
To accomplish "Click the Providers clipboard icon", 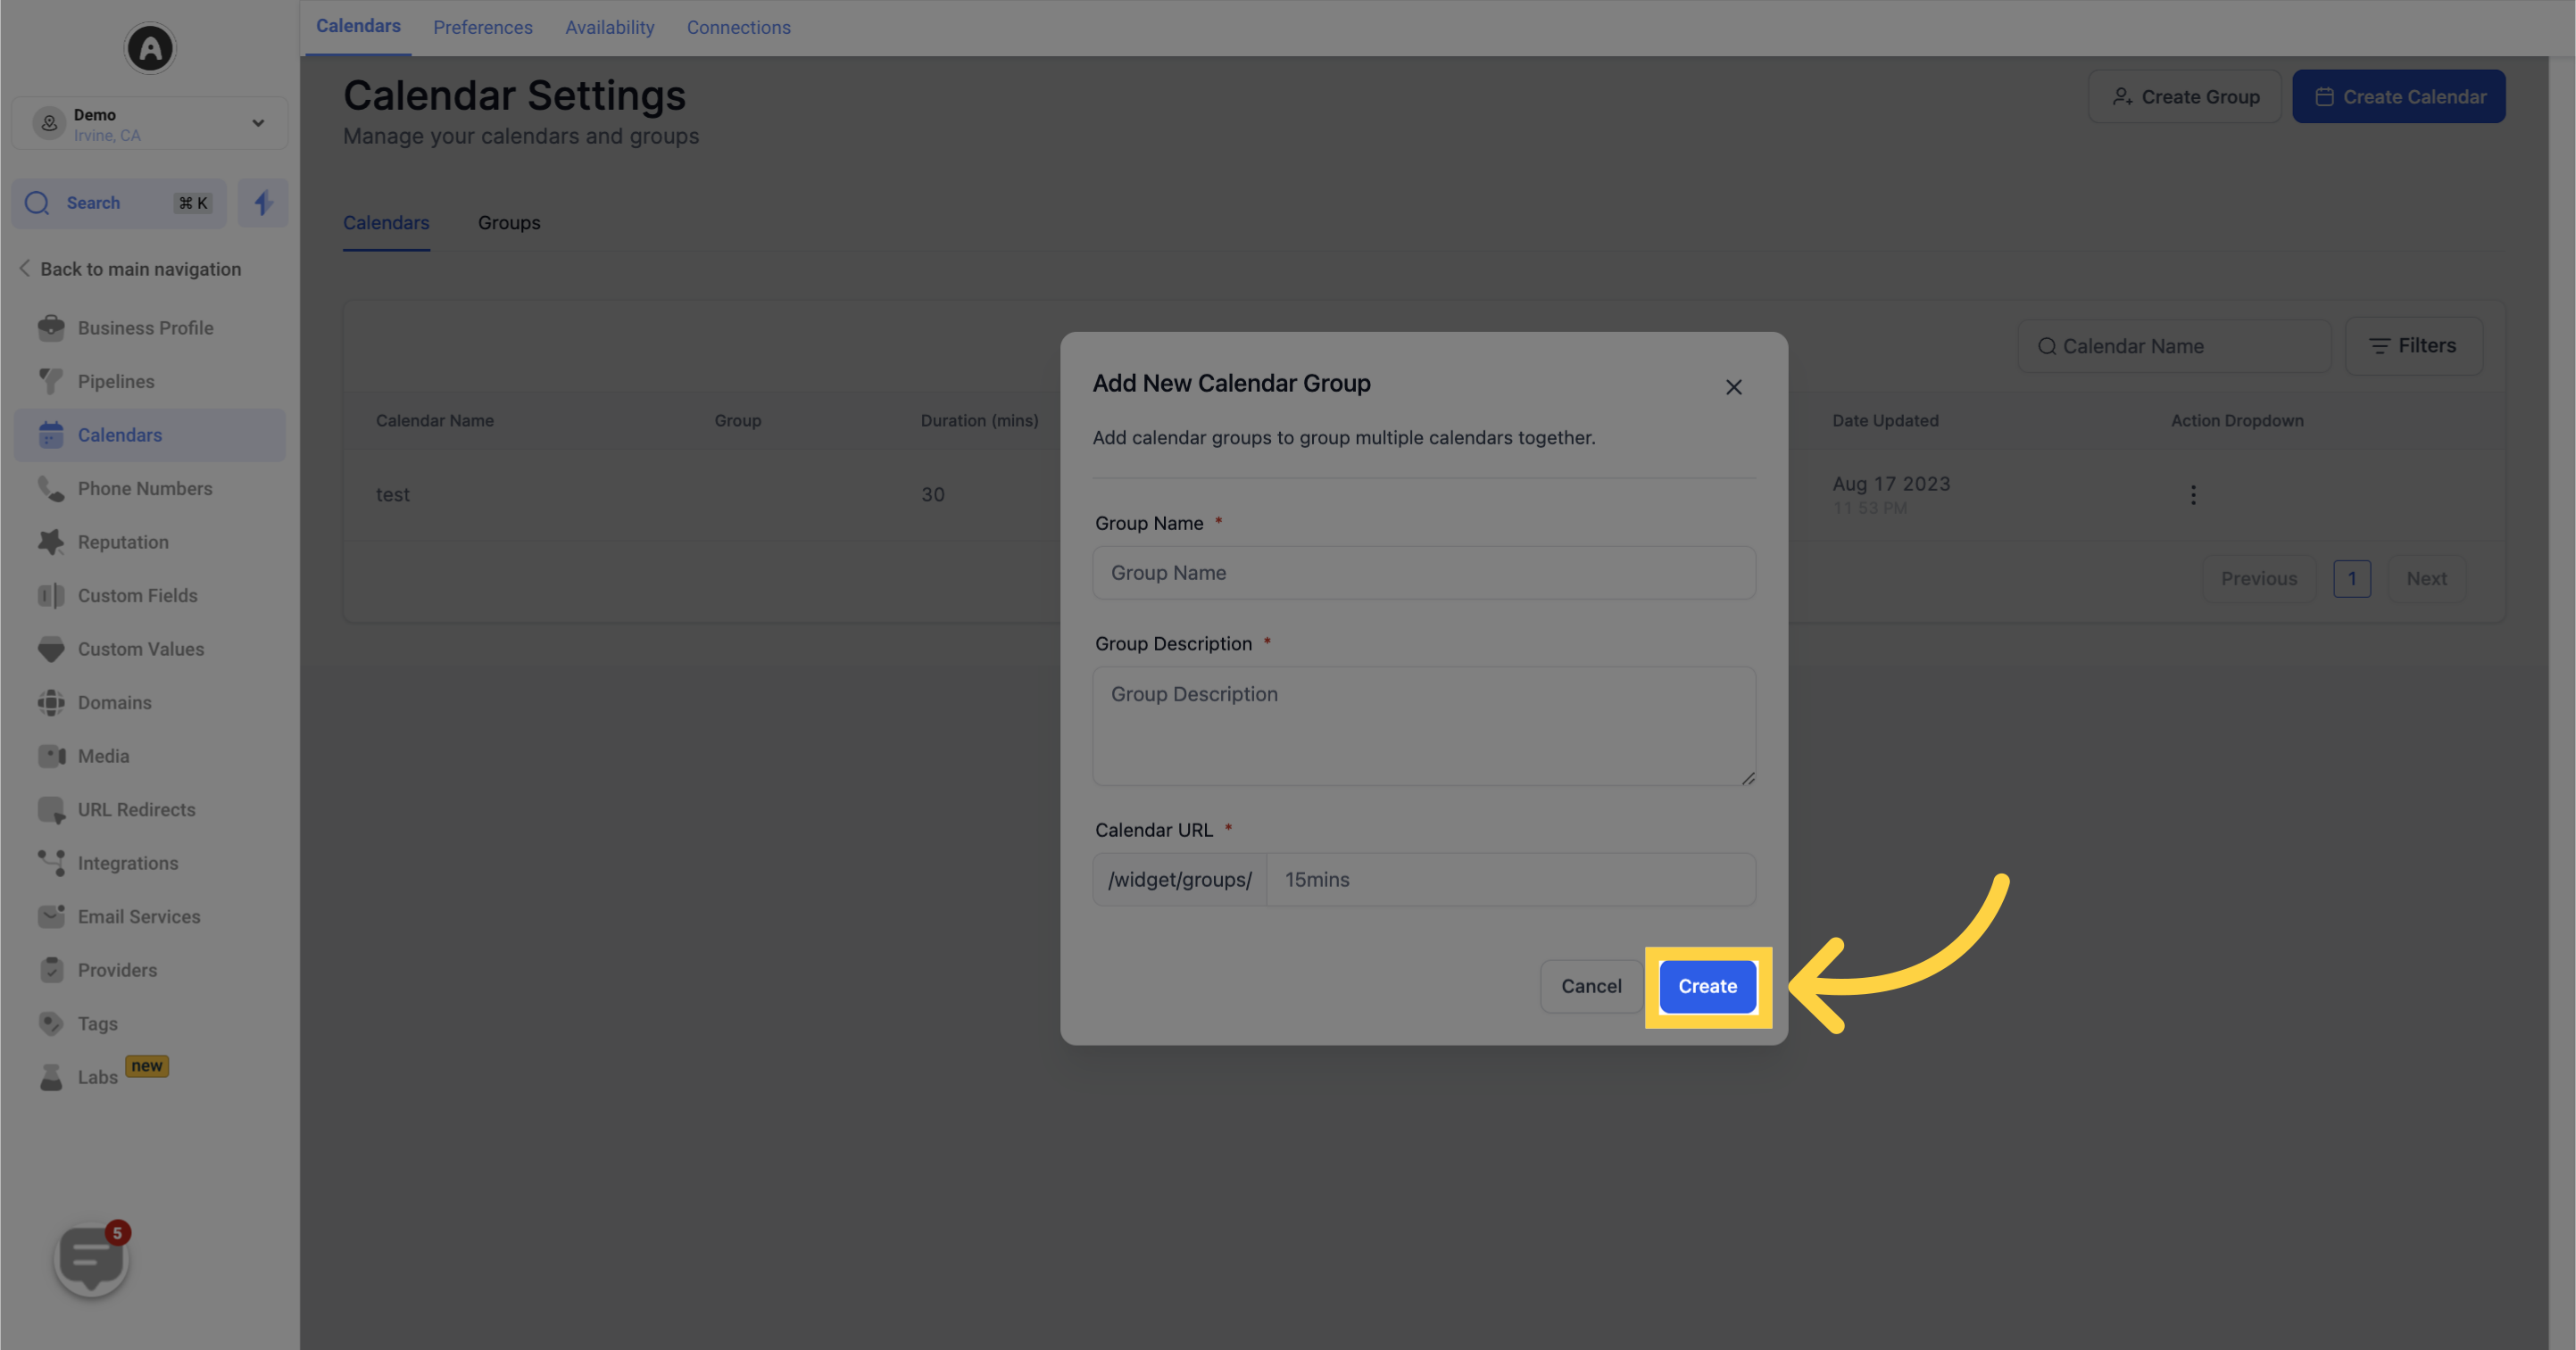I will point(51,970).
